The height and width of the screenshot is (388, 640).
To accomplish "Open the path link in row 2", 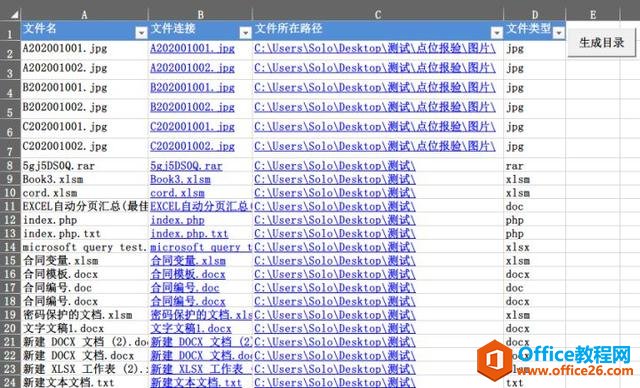I will [x=375, y=49].
